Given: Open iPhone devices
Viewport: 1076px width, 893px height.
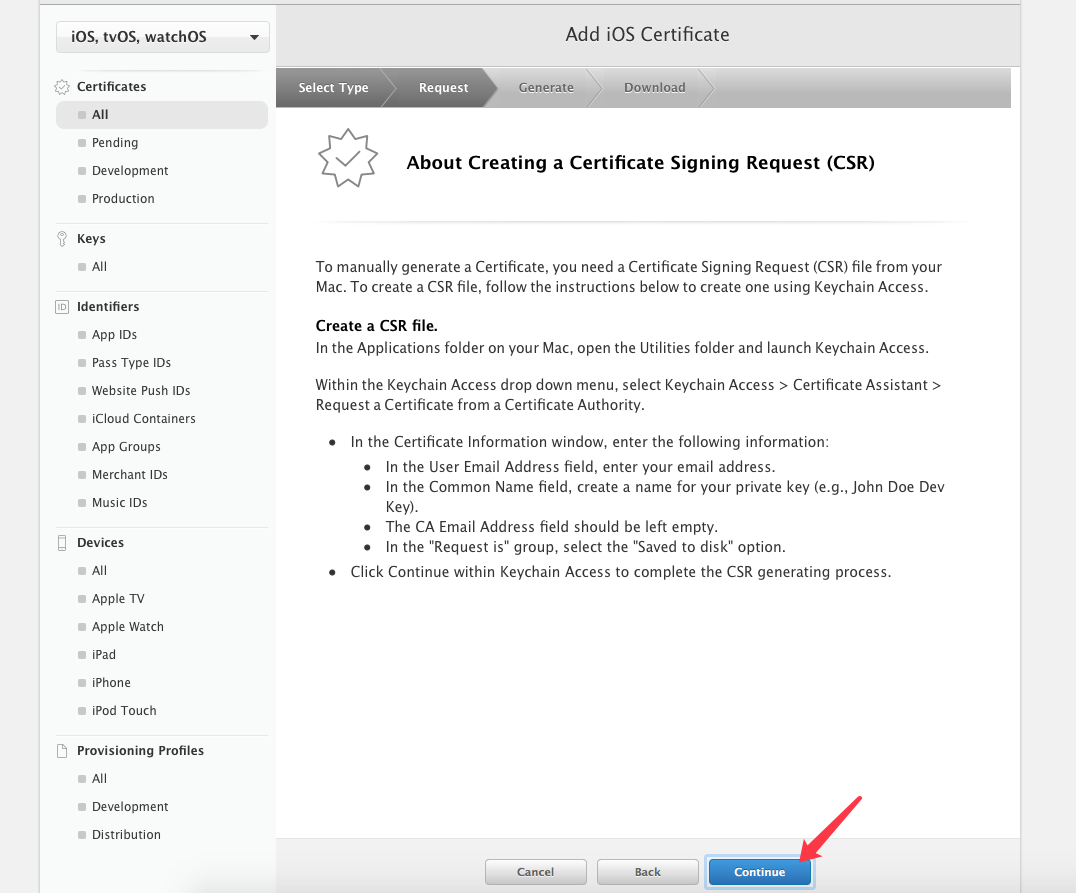Looking at the screenshot, I should (111, 683).
